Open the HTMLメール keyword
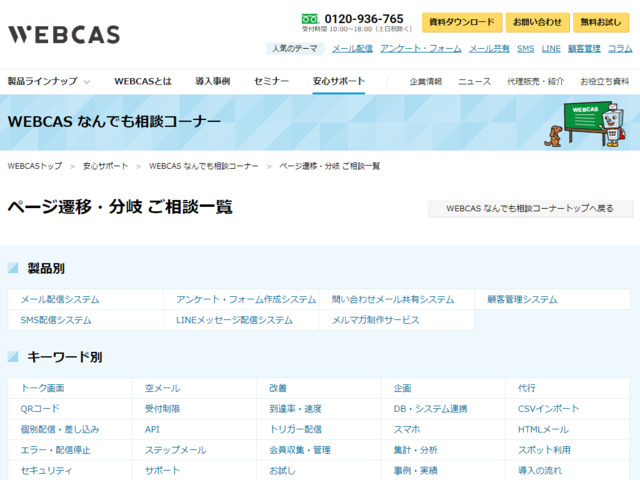The image size is (640, 480). coord(543,429)
